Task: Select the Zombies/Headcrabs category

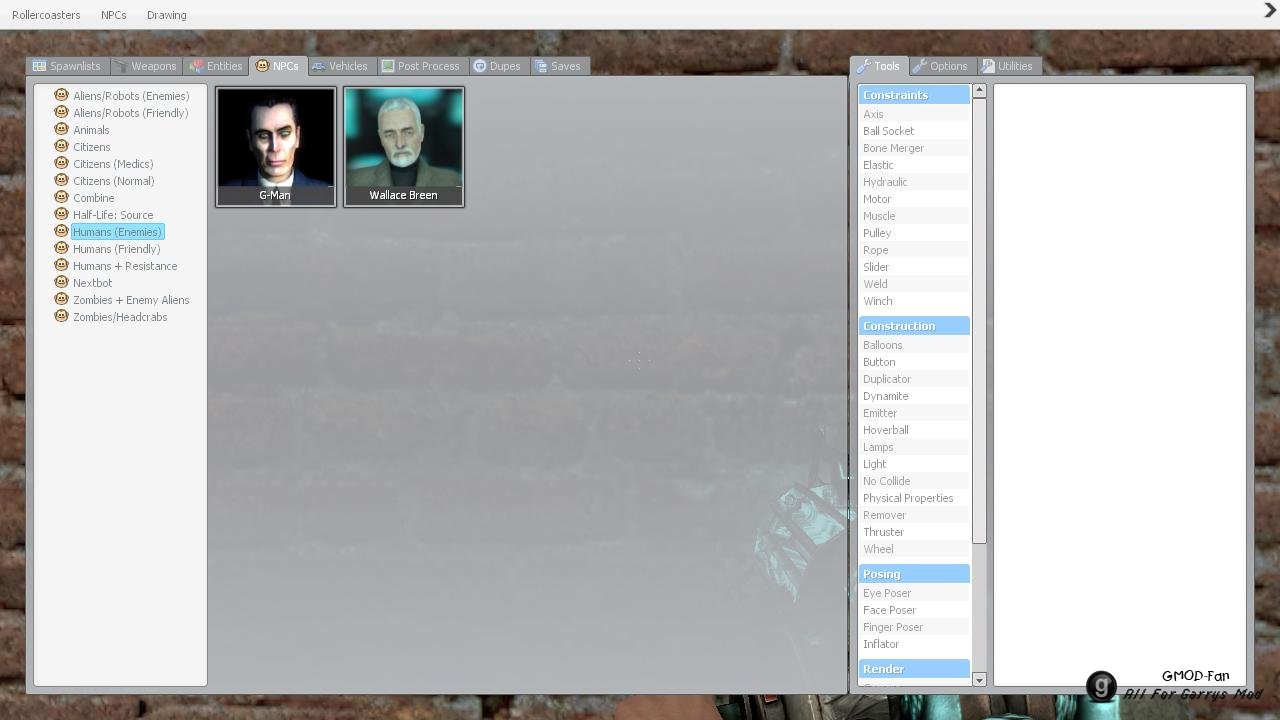Action: 120,317
